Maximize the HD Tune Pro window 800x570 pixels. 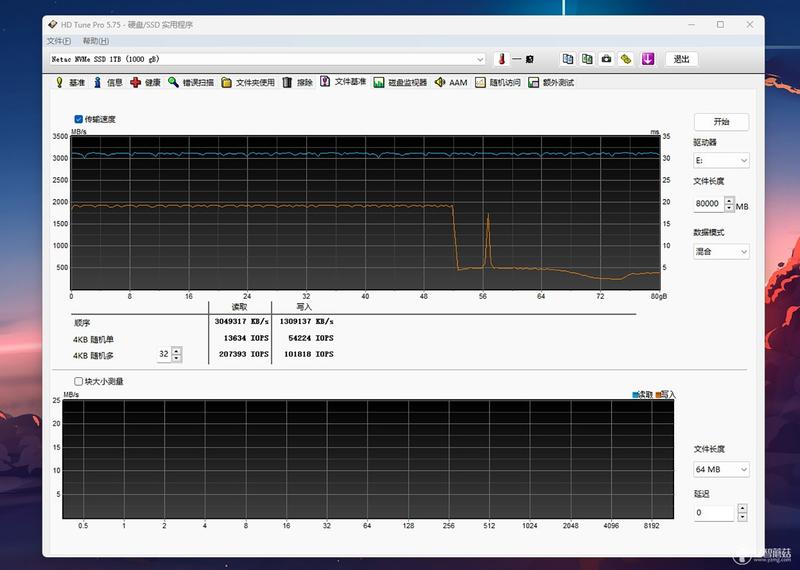click(x=720, y=24)
